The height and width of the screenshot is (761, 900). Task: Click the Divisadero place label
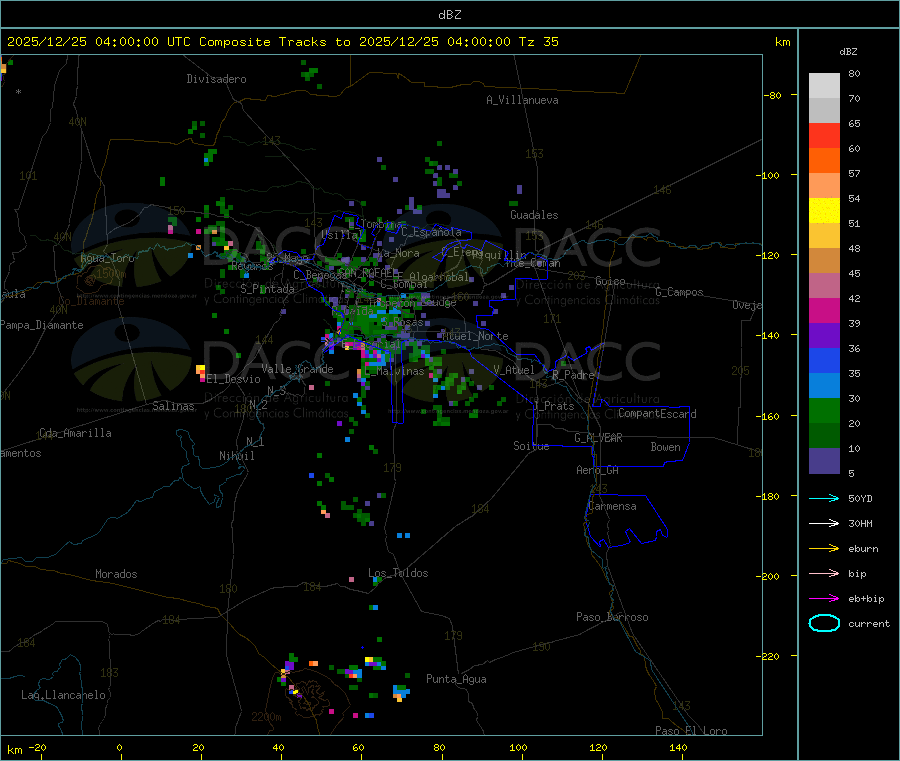216,79
